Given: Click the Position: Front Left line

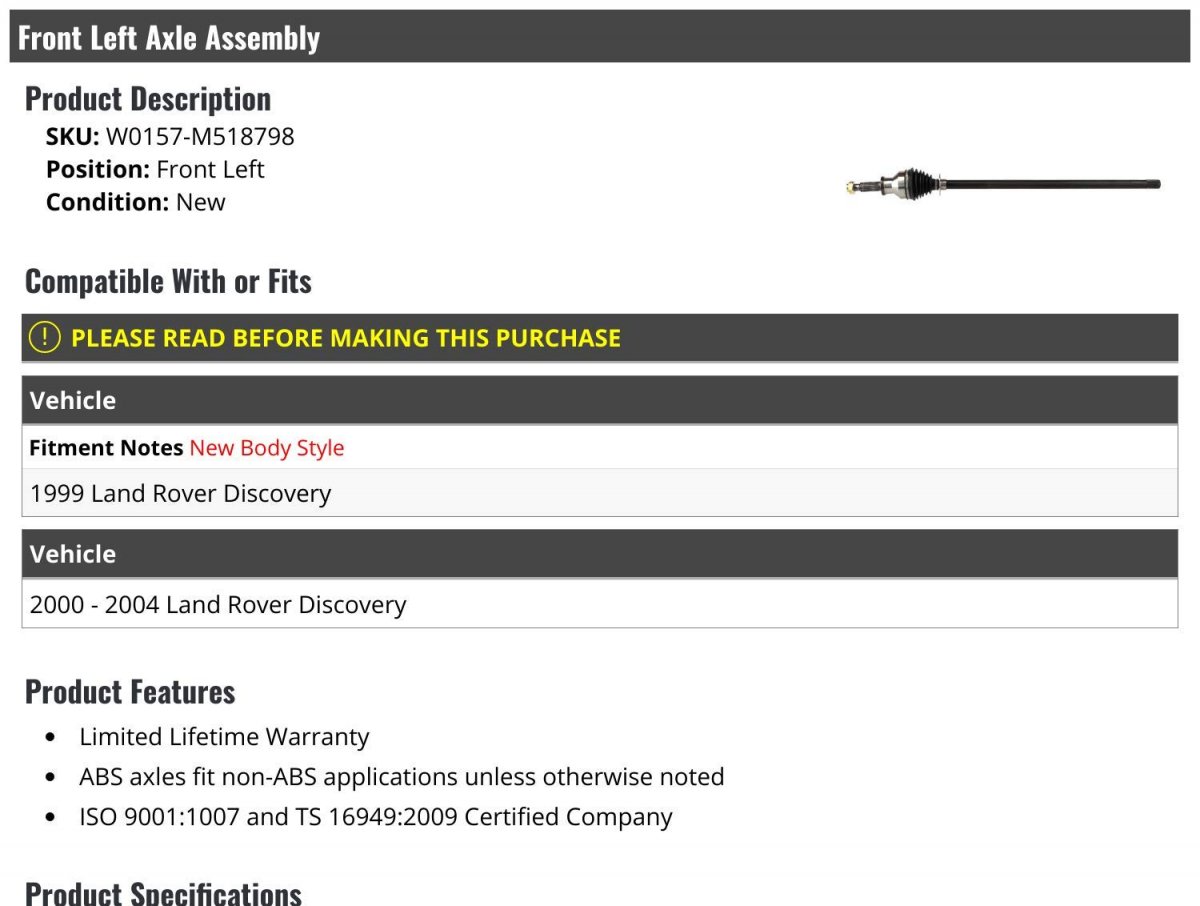Looking at the screenshot, I should 155,169.
